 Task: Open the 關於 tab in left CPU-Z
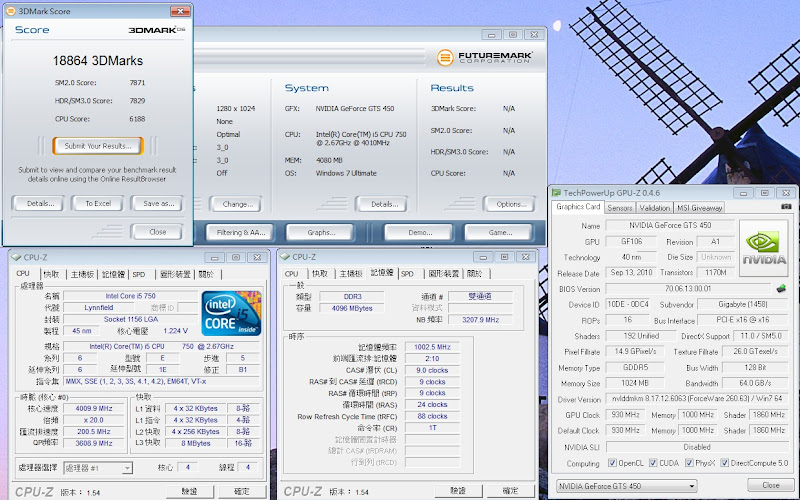click(x=206, y=274)
